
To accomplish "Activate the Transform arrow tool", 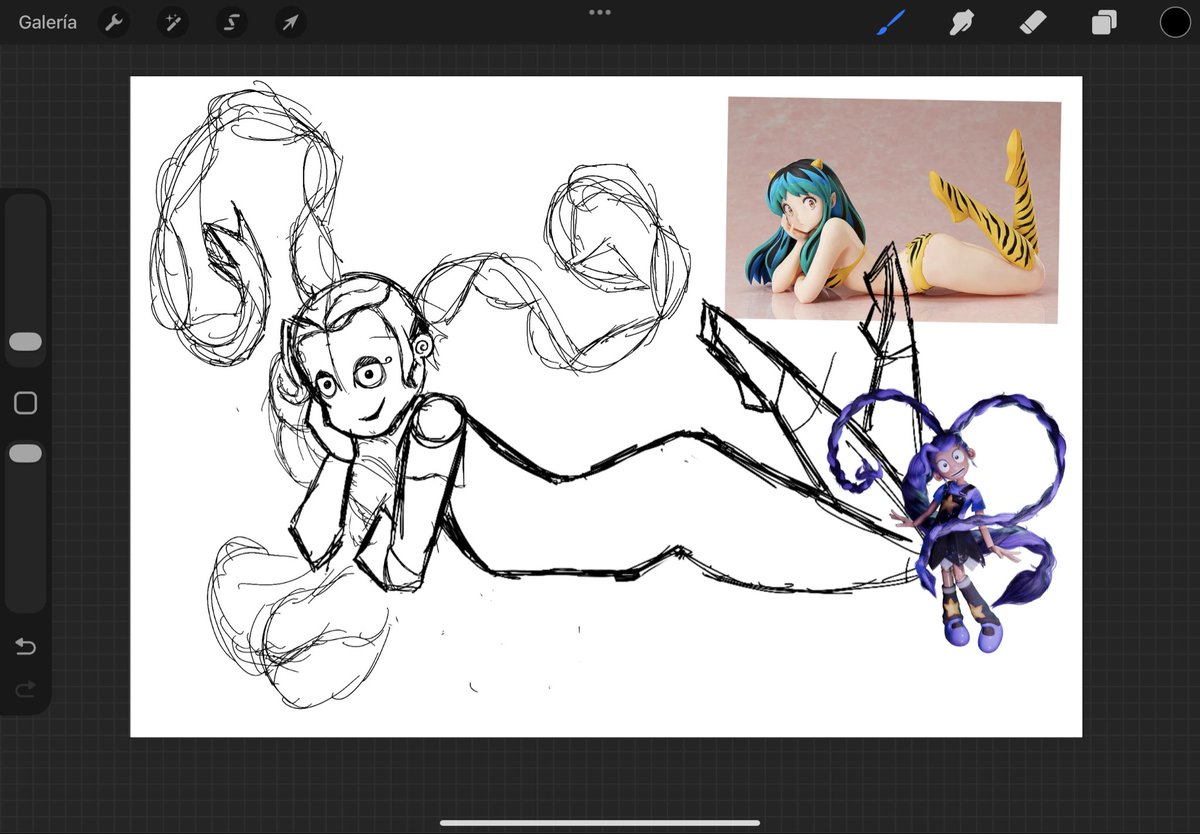I will click(x=290, y=22).
